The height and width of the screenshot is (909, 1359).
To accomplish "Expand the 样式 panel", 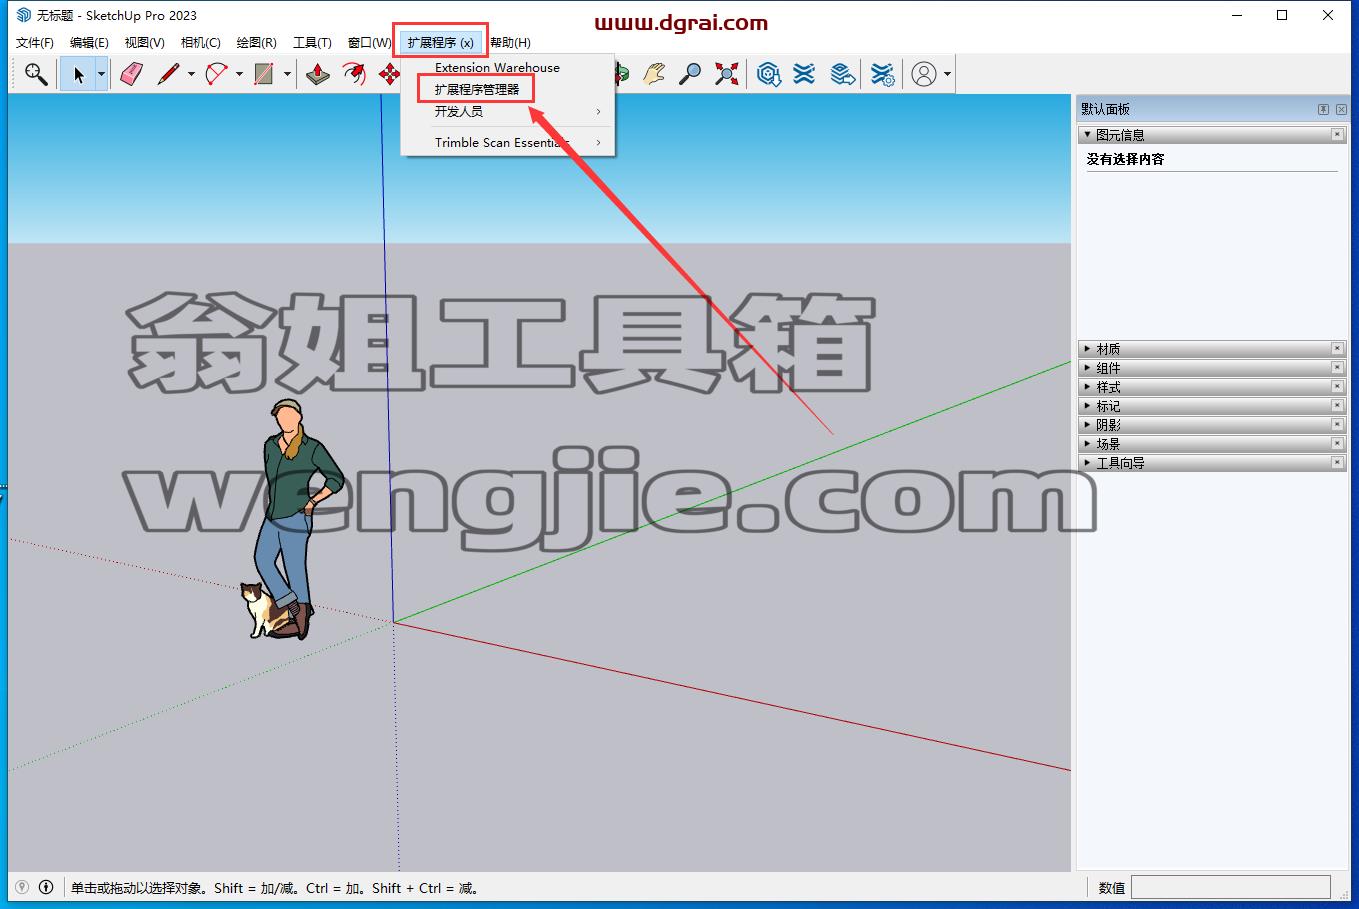I will [x=1087, y=387].
